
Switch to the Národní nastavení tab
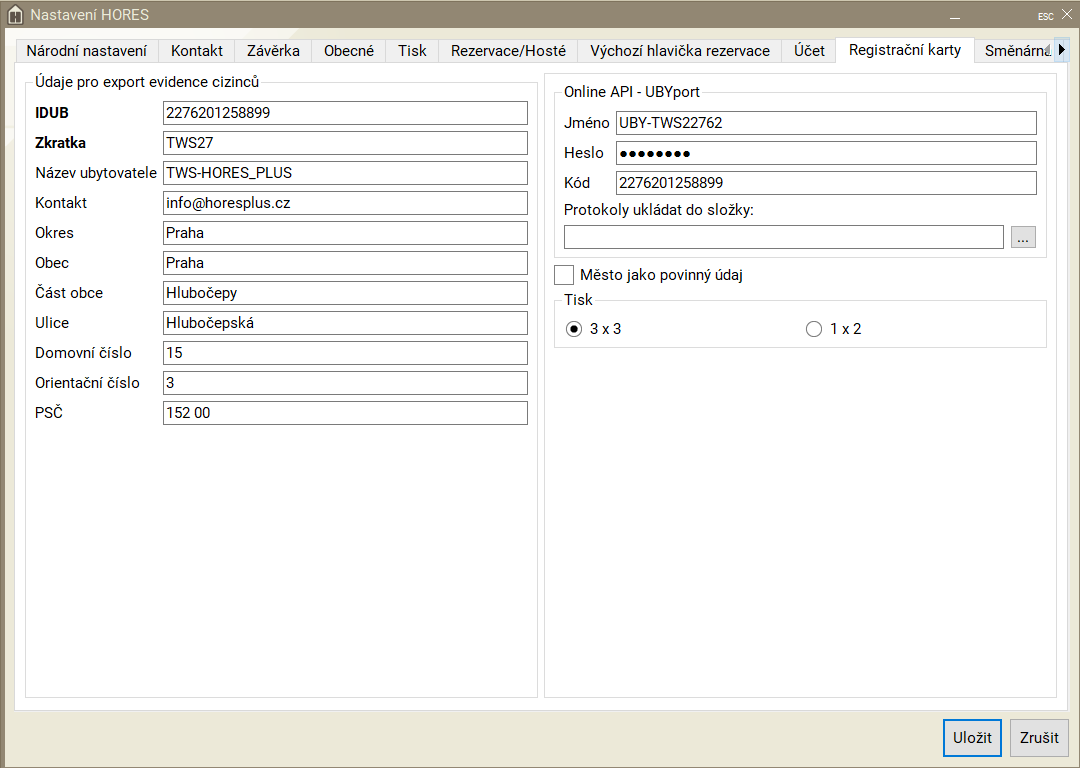point(87,50)
